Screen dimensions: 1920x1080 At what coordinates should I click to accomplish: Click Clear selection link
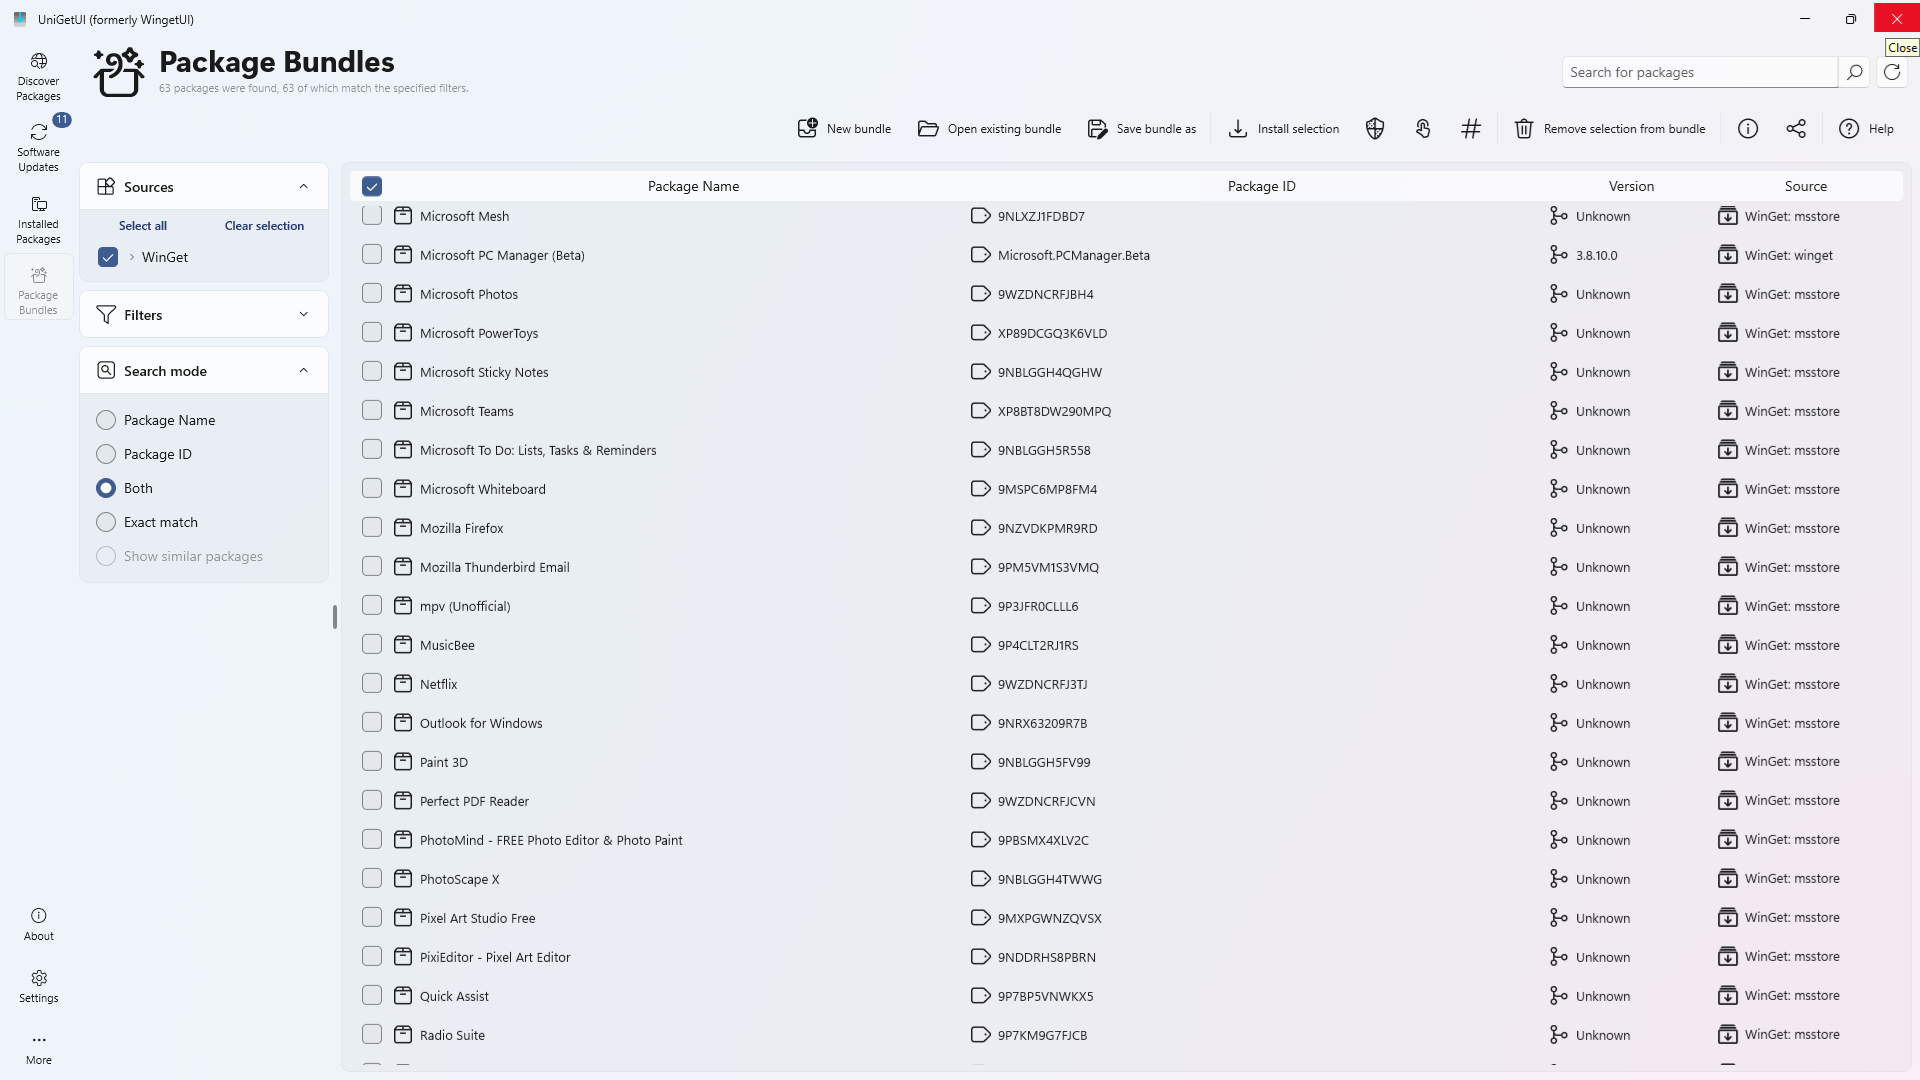264,226
